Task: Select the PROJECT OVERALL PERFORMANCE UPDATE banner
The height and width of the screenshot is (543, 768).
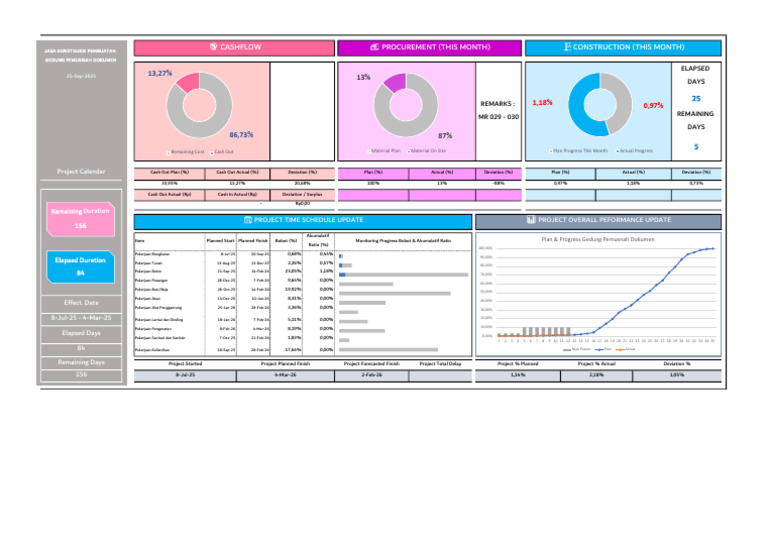Action: click(598, 221)
